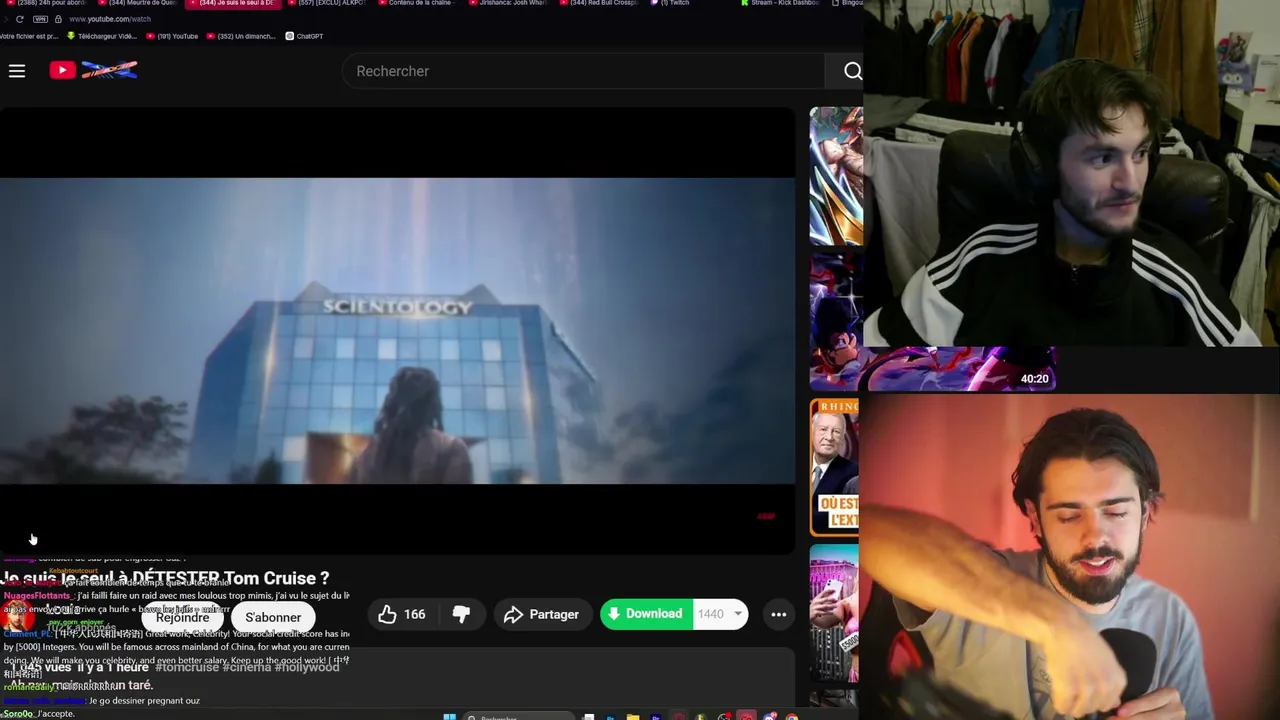Open the three-dot more actions menu
The image size is (1280, 720).
(x=778, y=614)
